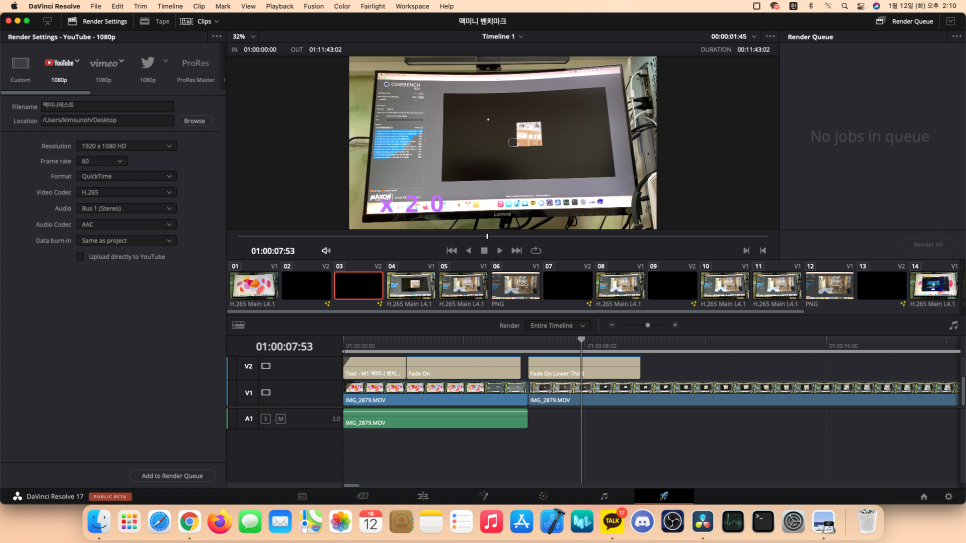Image resolution: width=966 pixels, height=543 pixels.
Task: Open the Fusion page icon
Action: [x=484, y=496]
